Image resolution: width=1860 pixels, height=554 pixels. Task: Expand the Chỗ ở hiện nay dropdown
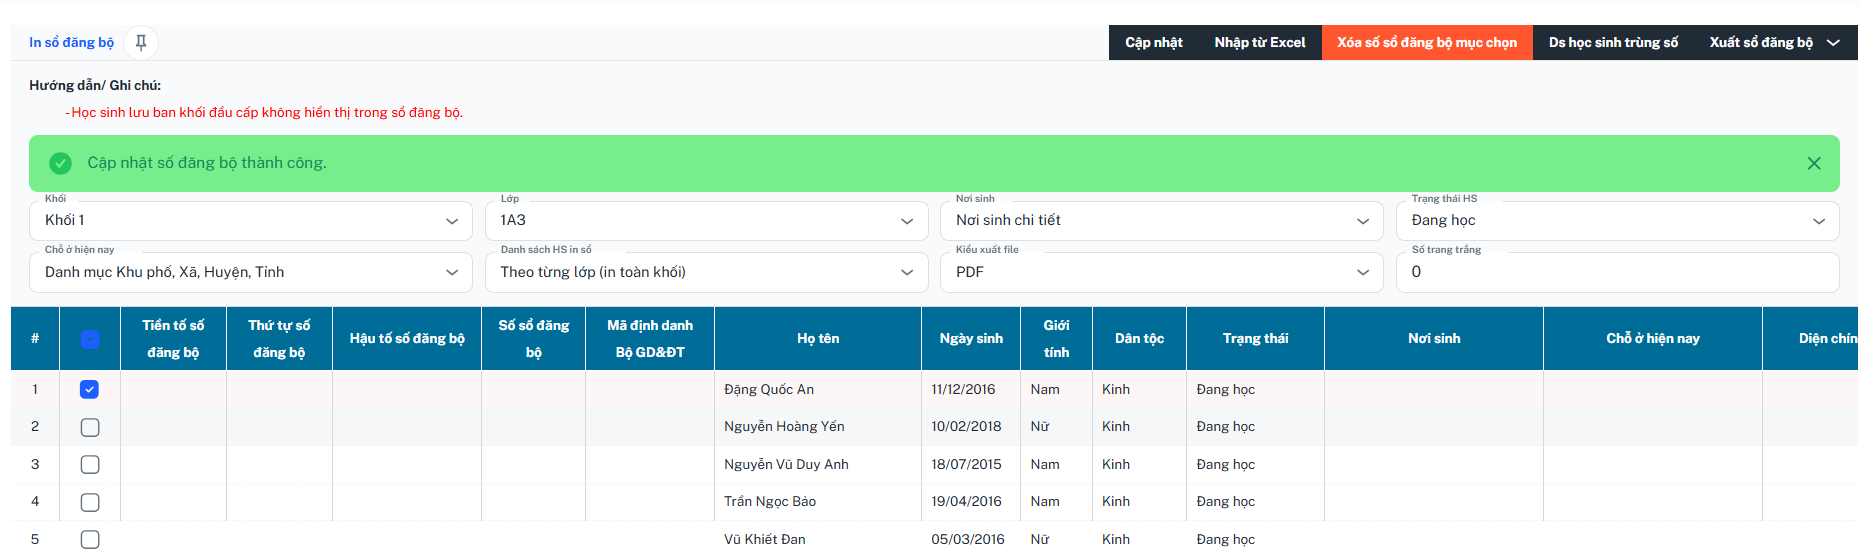coord(250,272)
